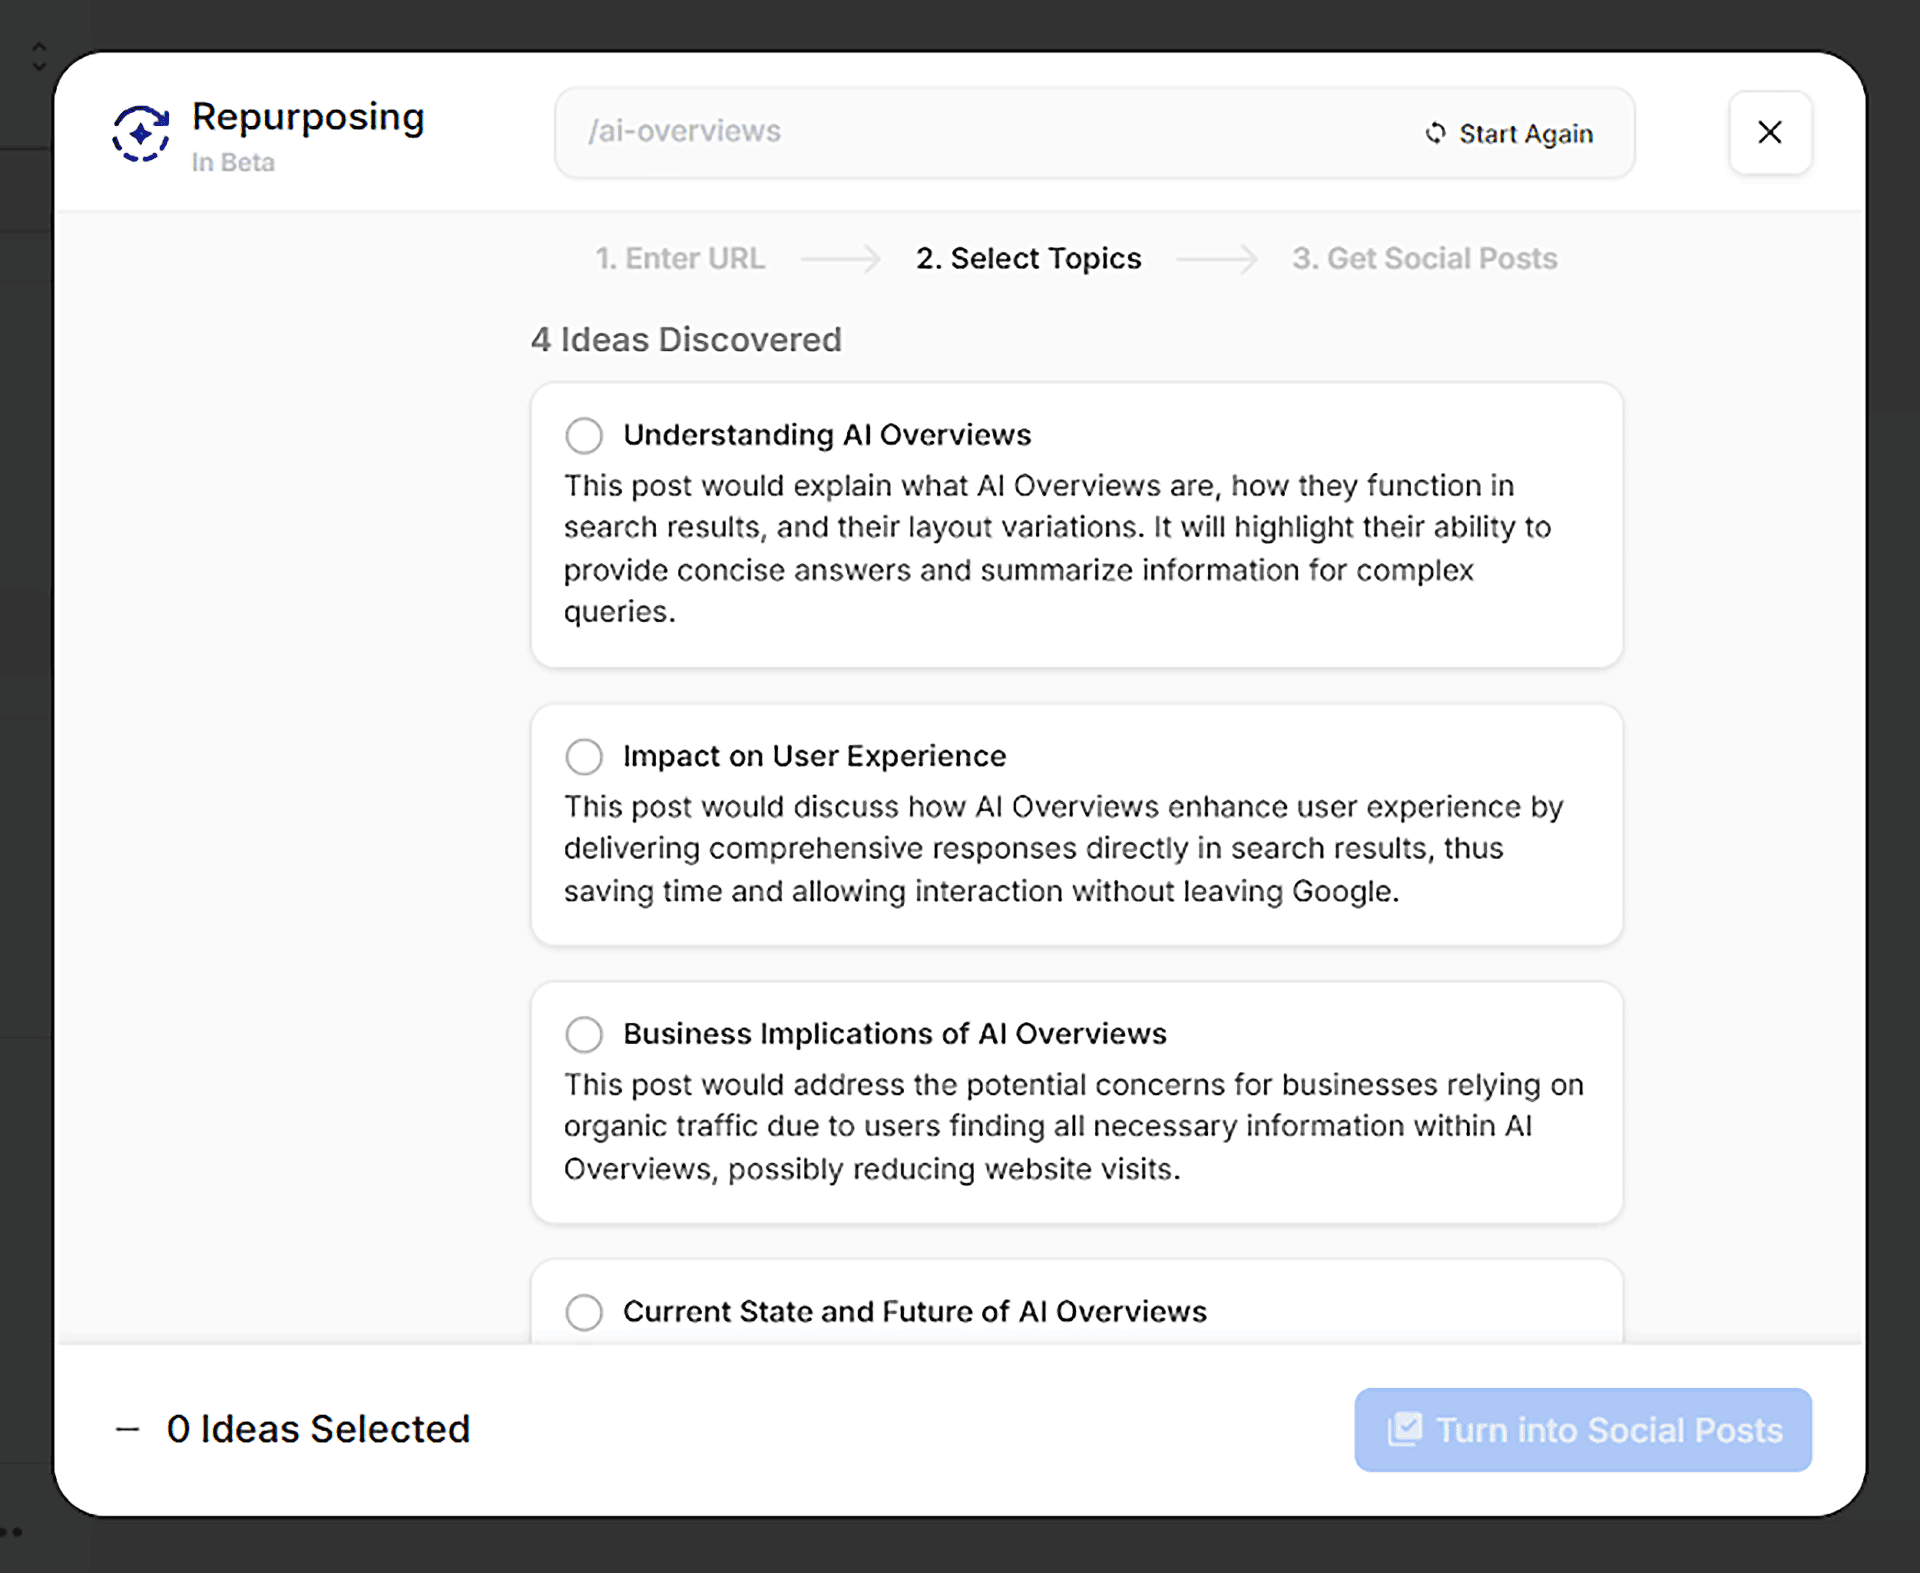
Task: Select Business Implications of AI Overviews radio button
Action: coord(584,1034)
